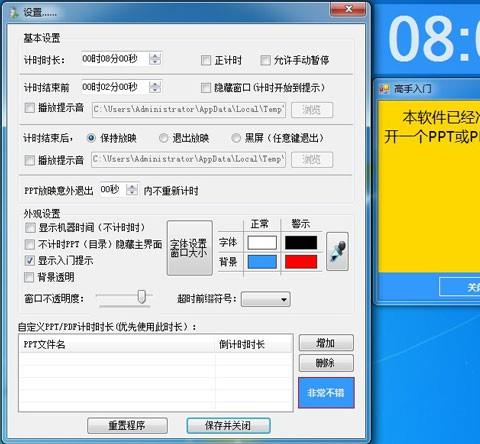
Task: Click the 计时时长 spinner arrows
Action: tap(155, 59)
